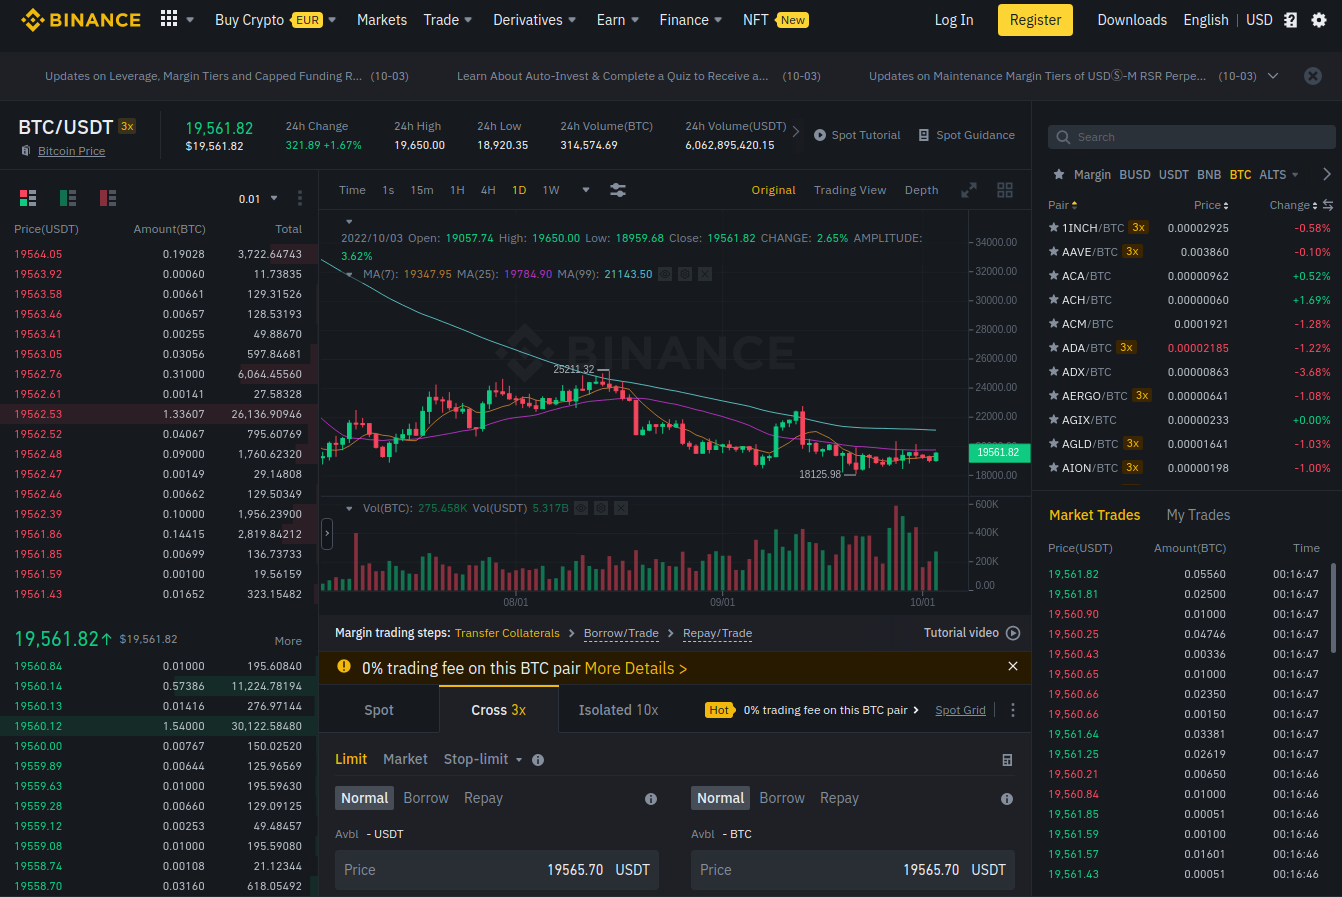This screenshot has height=897, width=1342.
Task: Open the help/support center icon
Action: click(x=1291, y=20)
